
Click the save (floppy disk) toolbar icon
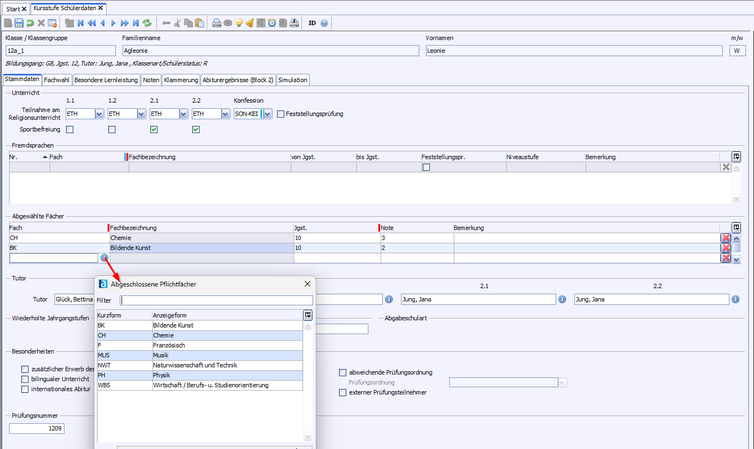pos(19,22)
